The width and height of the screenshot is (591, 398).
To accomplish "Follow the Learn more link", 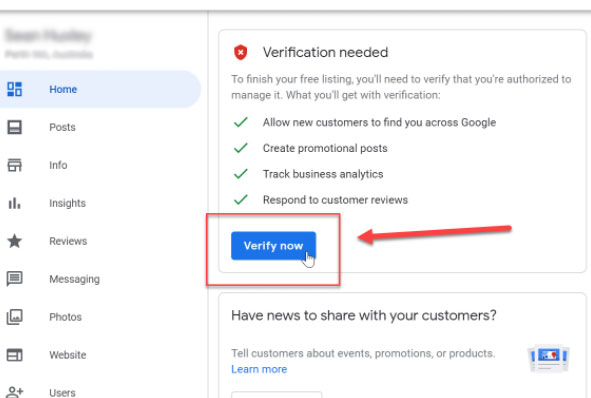I will click(x=259, y=369).
